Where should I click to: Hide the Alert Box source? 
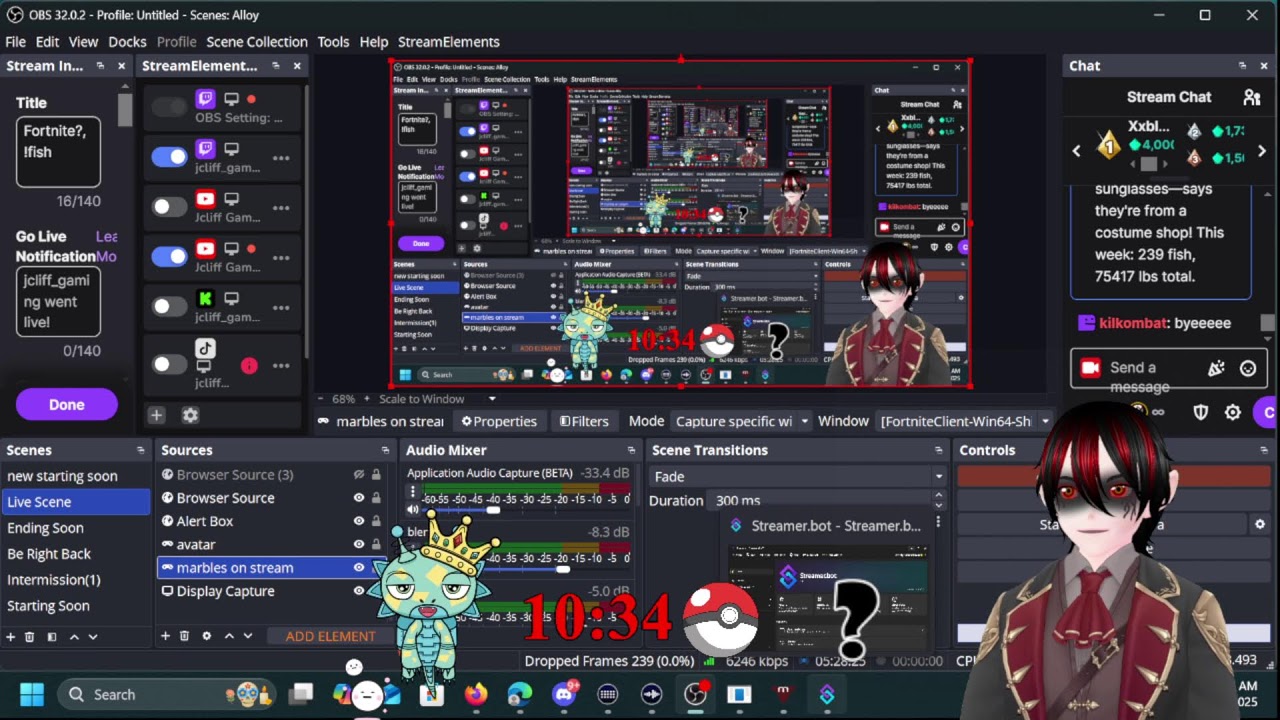(x=359, y=521)
